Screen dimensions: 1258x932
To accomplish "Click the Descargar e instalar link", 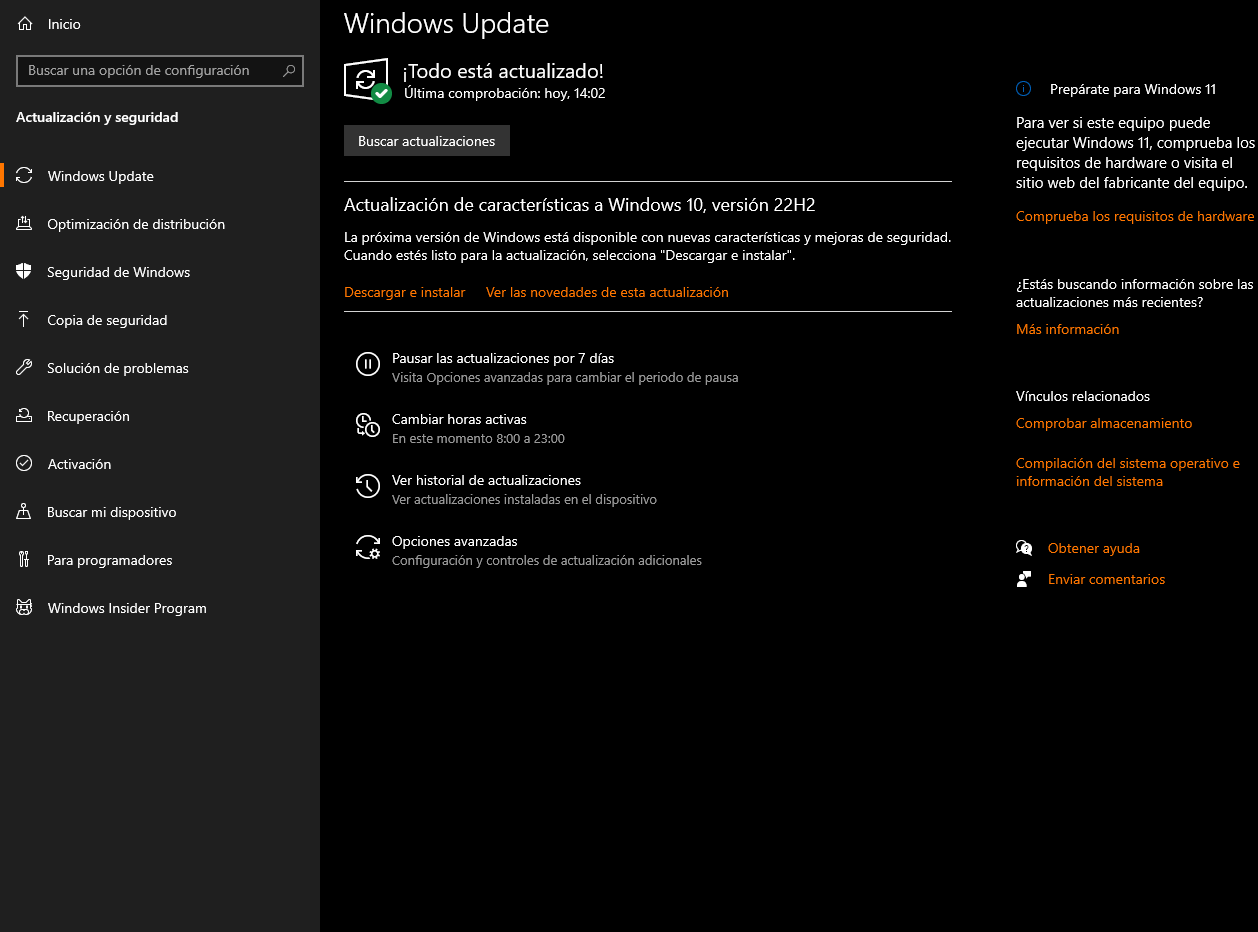I will [x=405, y=293].
